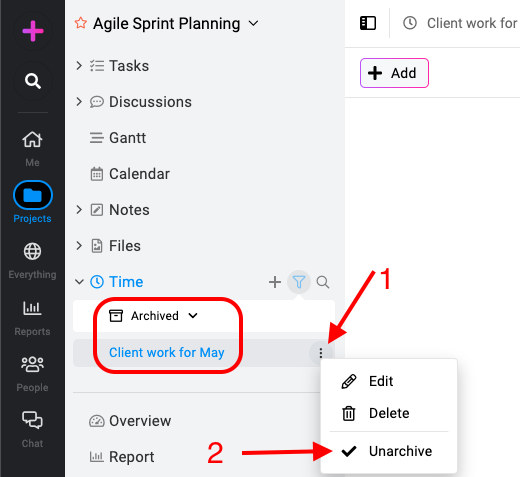Collapse the Time section chevron
Image resolution: width=520 pixels, height=477 pixels.
(79, 282)
